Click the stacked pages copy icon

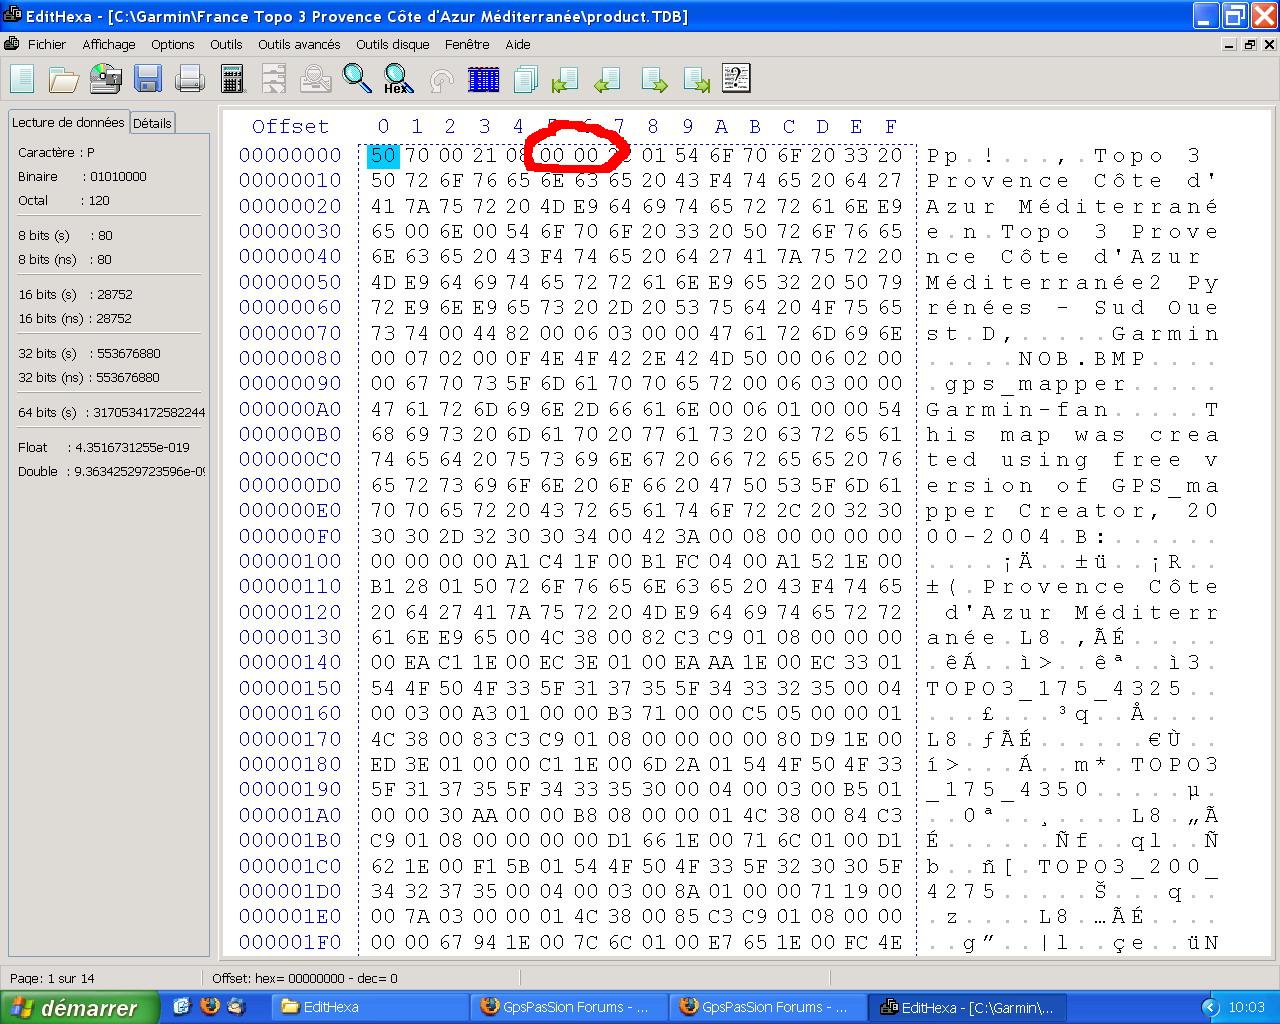tap(526, 79)
